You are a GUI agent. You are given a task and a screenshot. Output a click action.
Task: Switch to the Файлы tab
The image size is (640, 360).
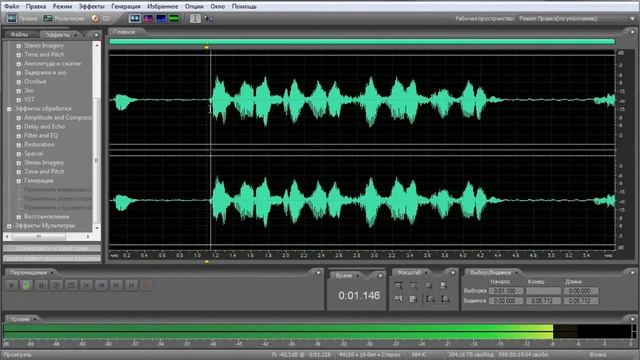pyautogui.click(x=20, y=35)
